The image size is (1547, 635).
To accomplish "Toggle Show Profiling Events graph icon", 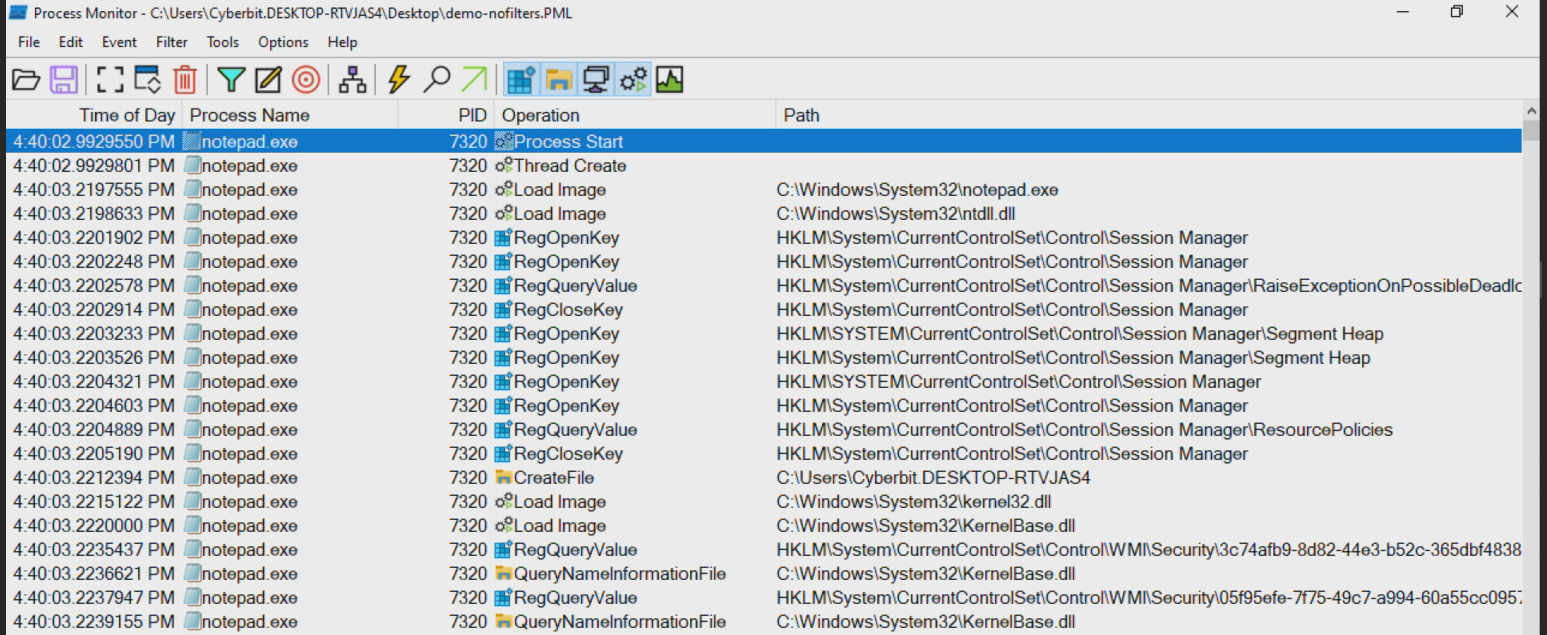I will pyautogui.click(x=670, y=80).
